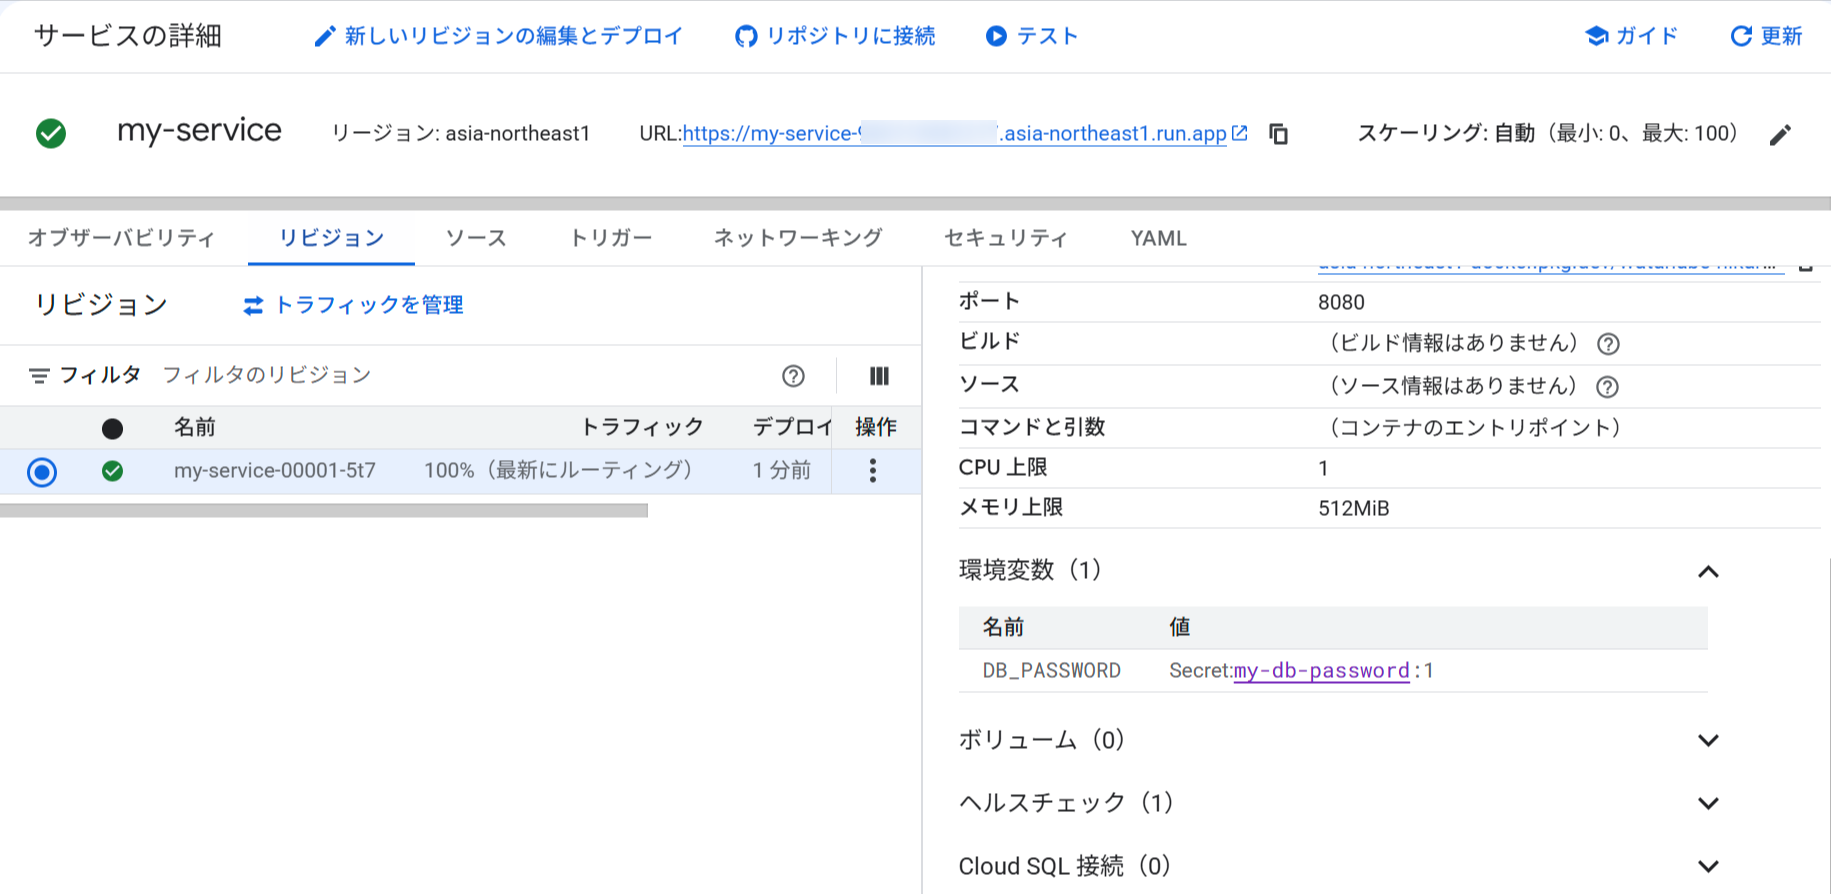The width and height of the screenshot is (1831, 894).
Task: Open the my-service run.app URL
Action: pos(954,134)
